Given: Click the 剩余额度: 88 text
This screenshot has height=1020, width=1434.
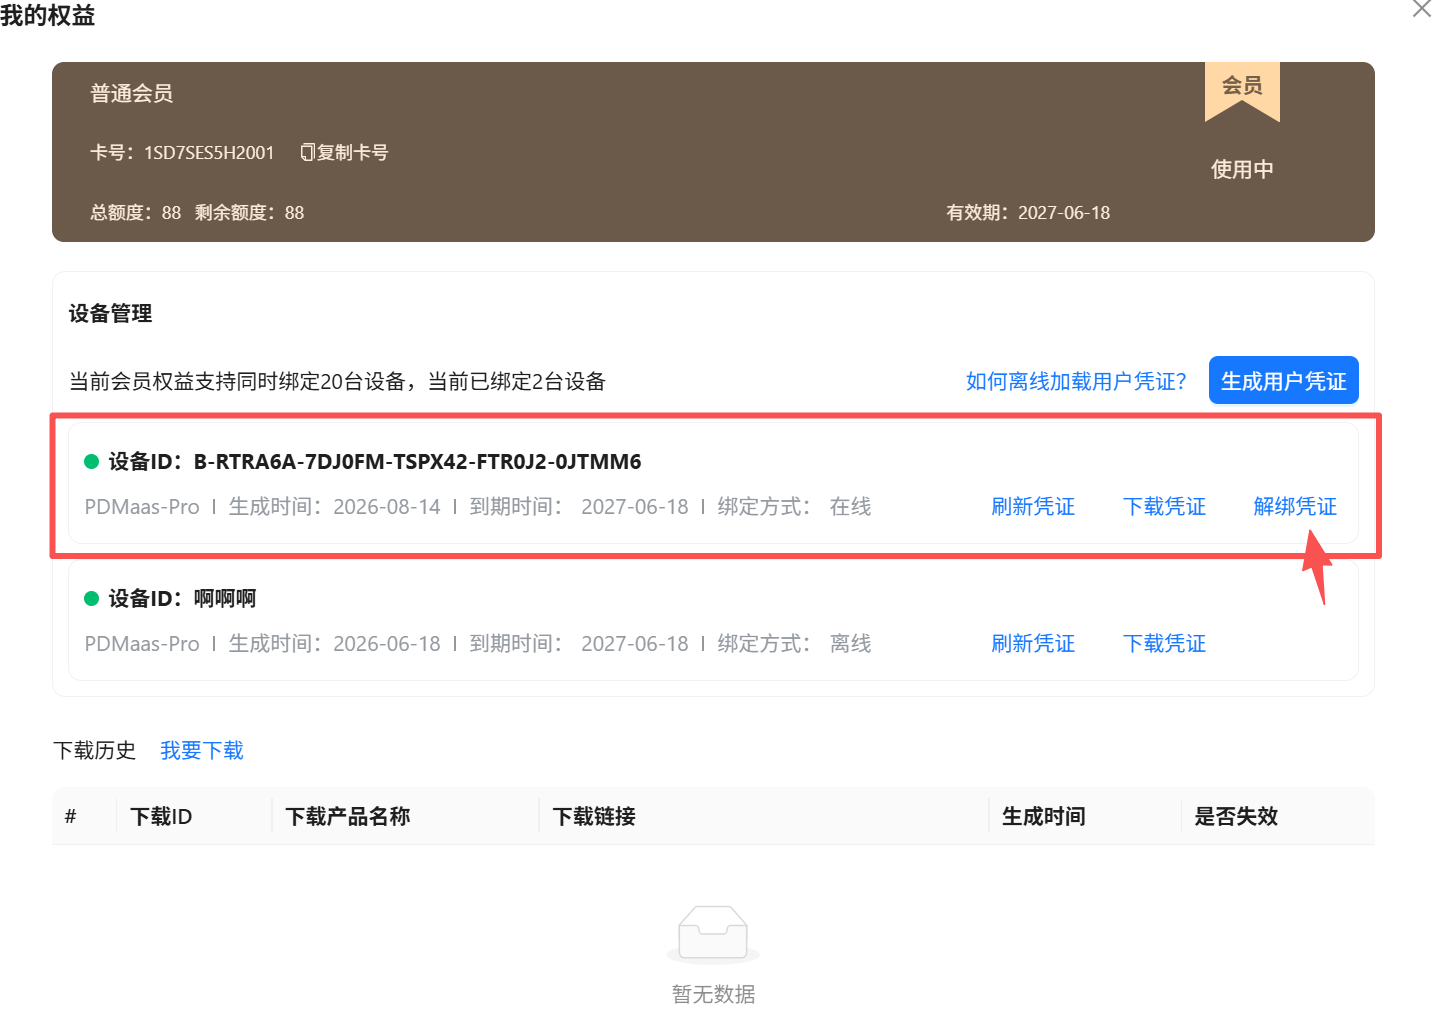Looking at the screenshot, I should (249, 212).
